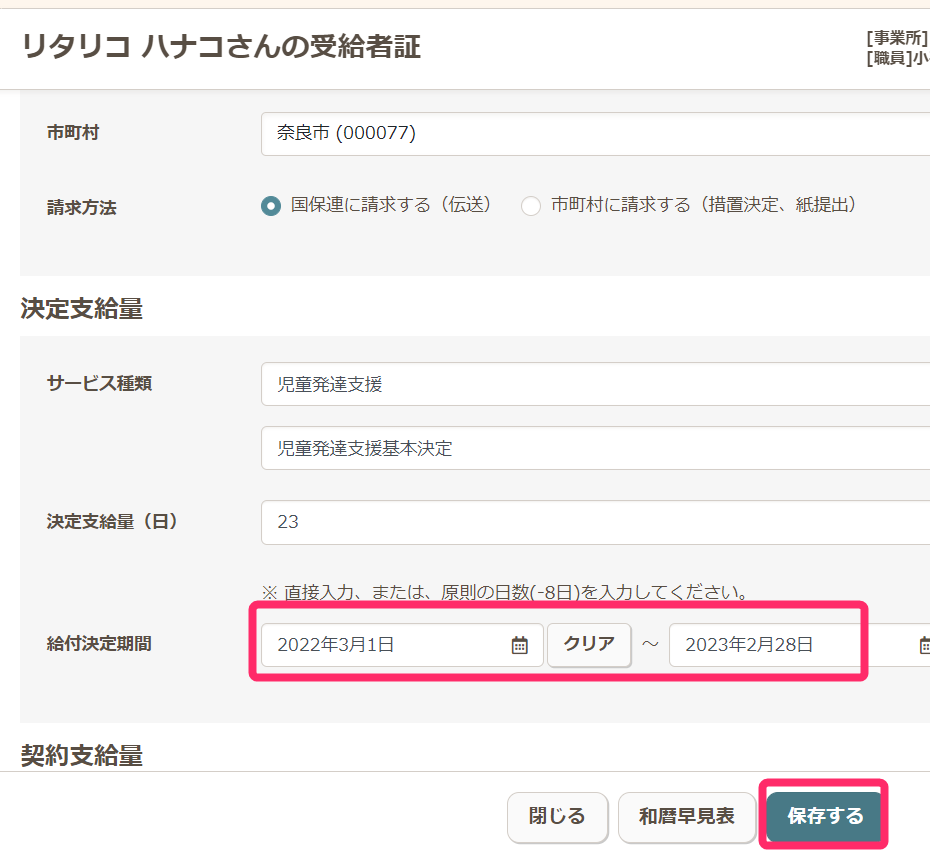The width and height of the screenshot is (930, 858).
Task: Open end date calendar picker icon
Action: tap(924, 645)
